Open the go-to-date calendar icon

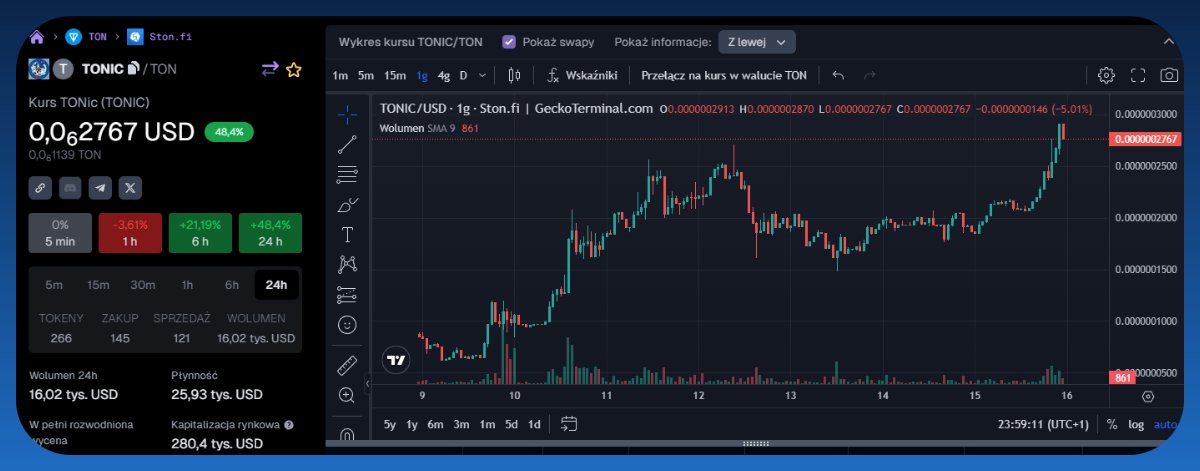tap(568, 424)
